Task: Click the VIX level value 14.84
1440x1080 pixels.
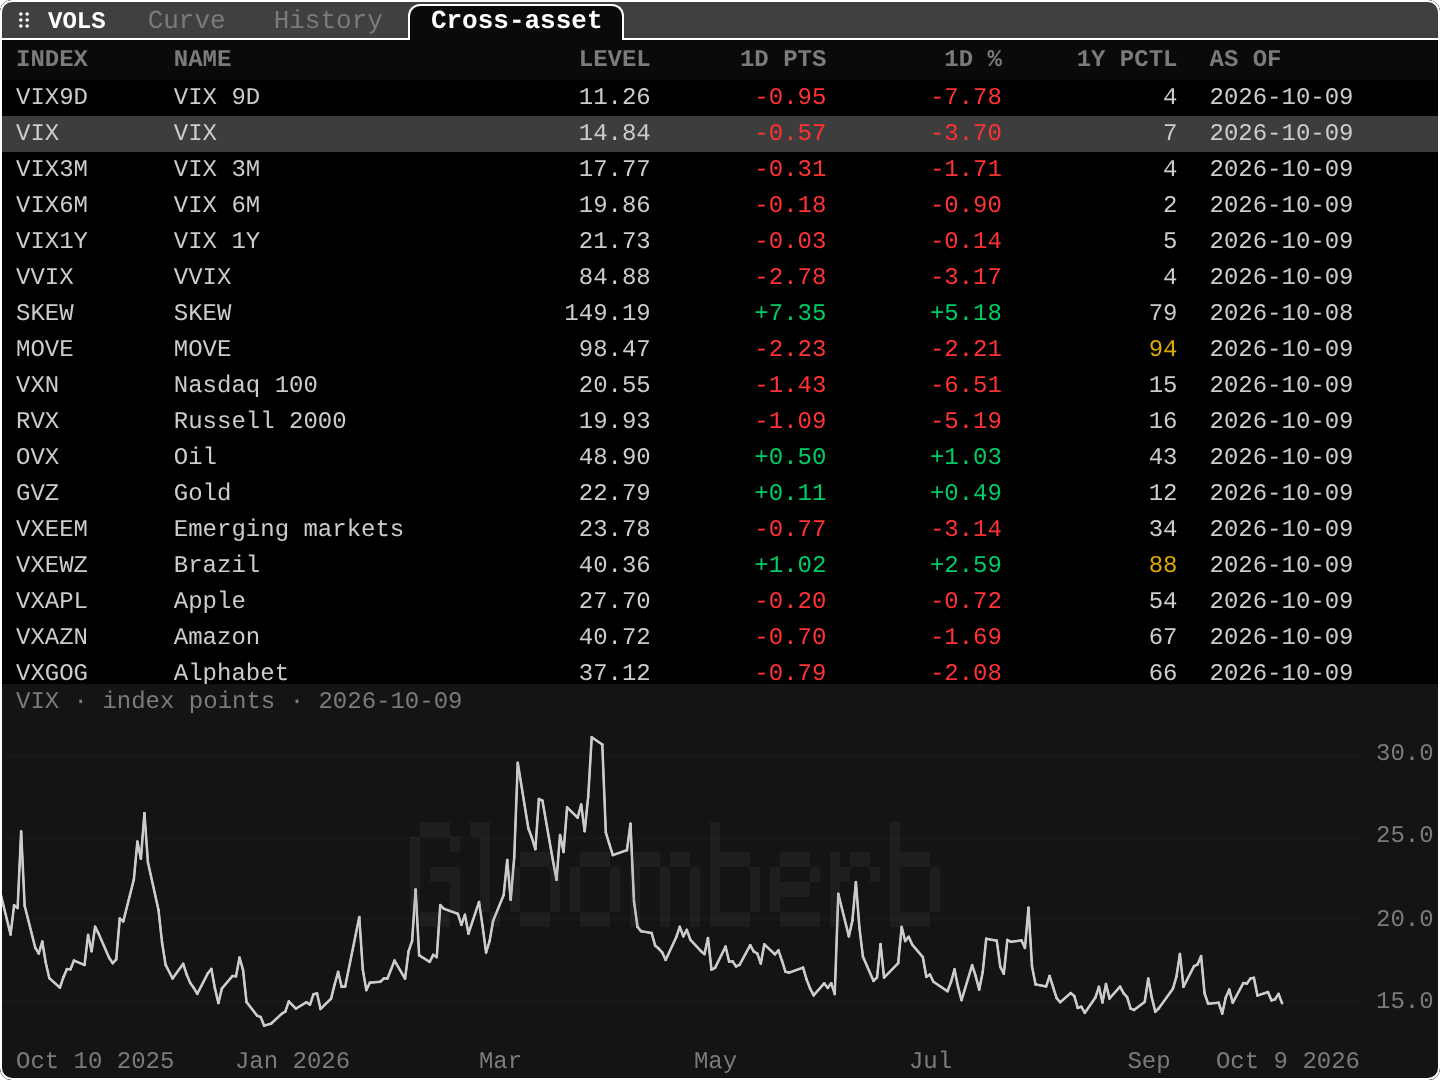Action: pyautogui.click(x=614, y=133)
